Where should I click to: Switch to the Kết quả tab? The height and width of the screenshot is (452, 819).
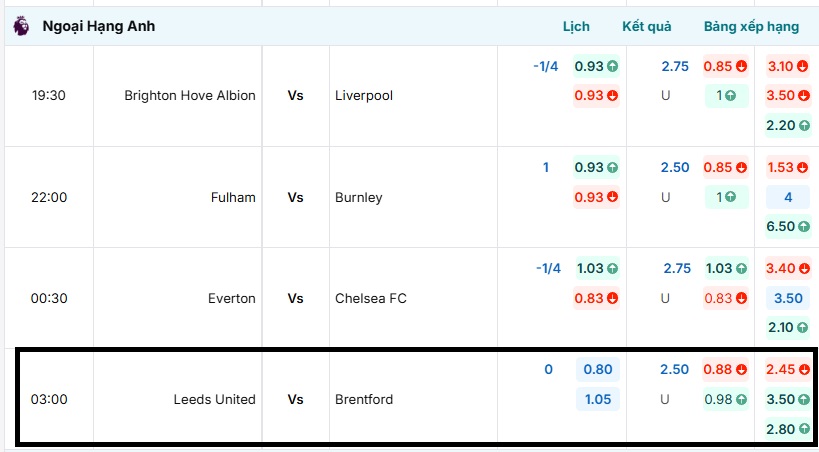pos(647,26)
